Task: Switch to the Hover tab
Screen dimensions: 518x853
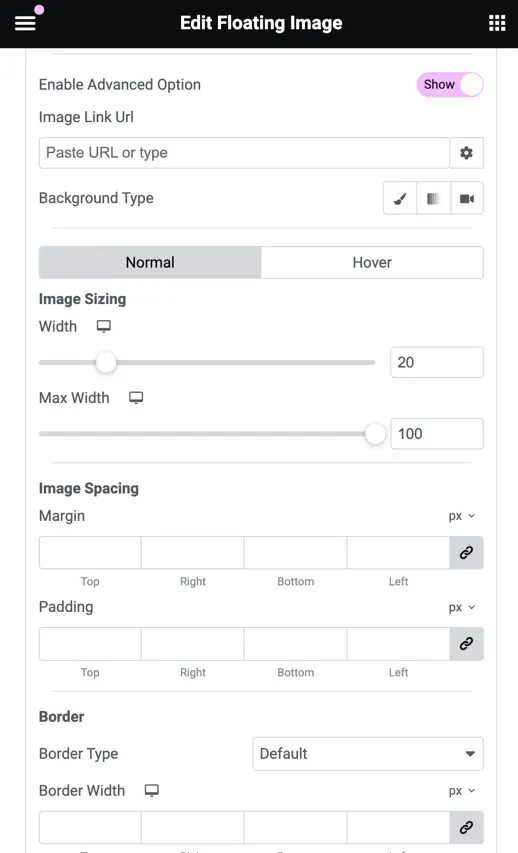Action: pos(372,263)
